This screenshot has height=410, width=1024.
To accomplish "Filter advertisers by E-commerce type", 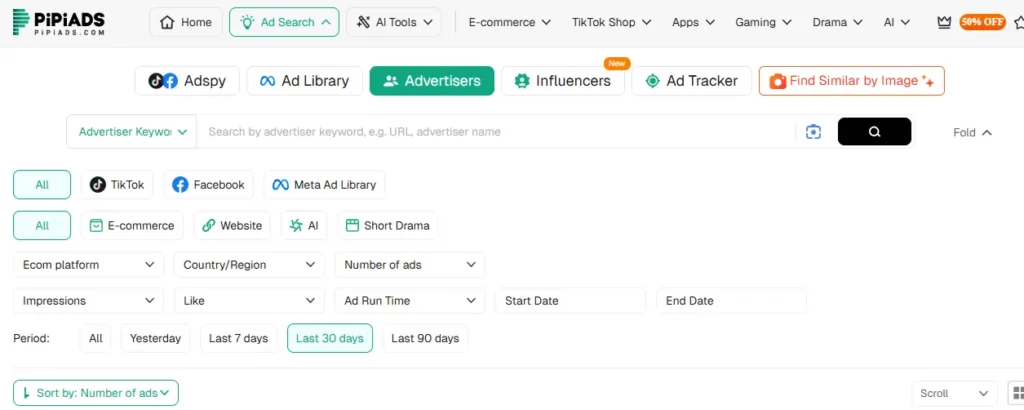I will [x=132, y=226].
